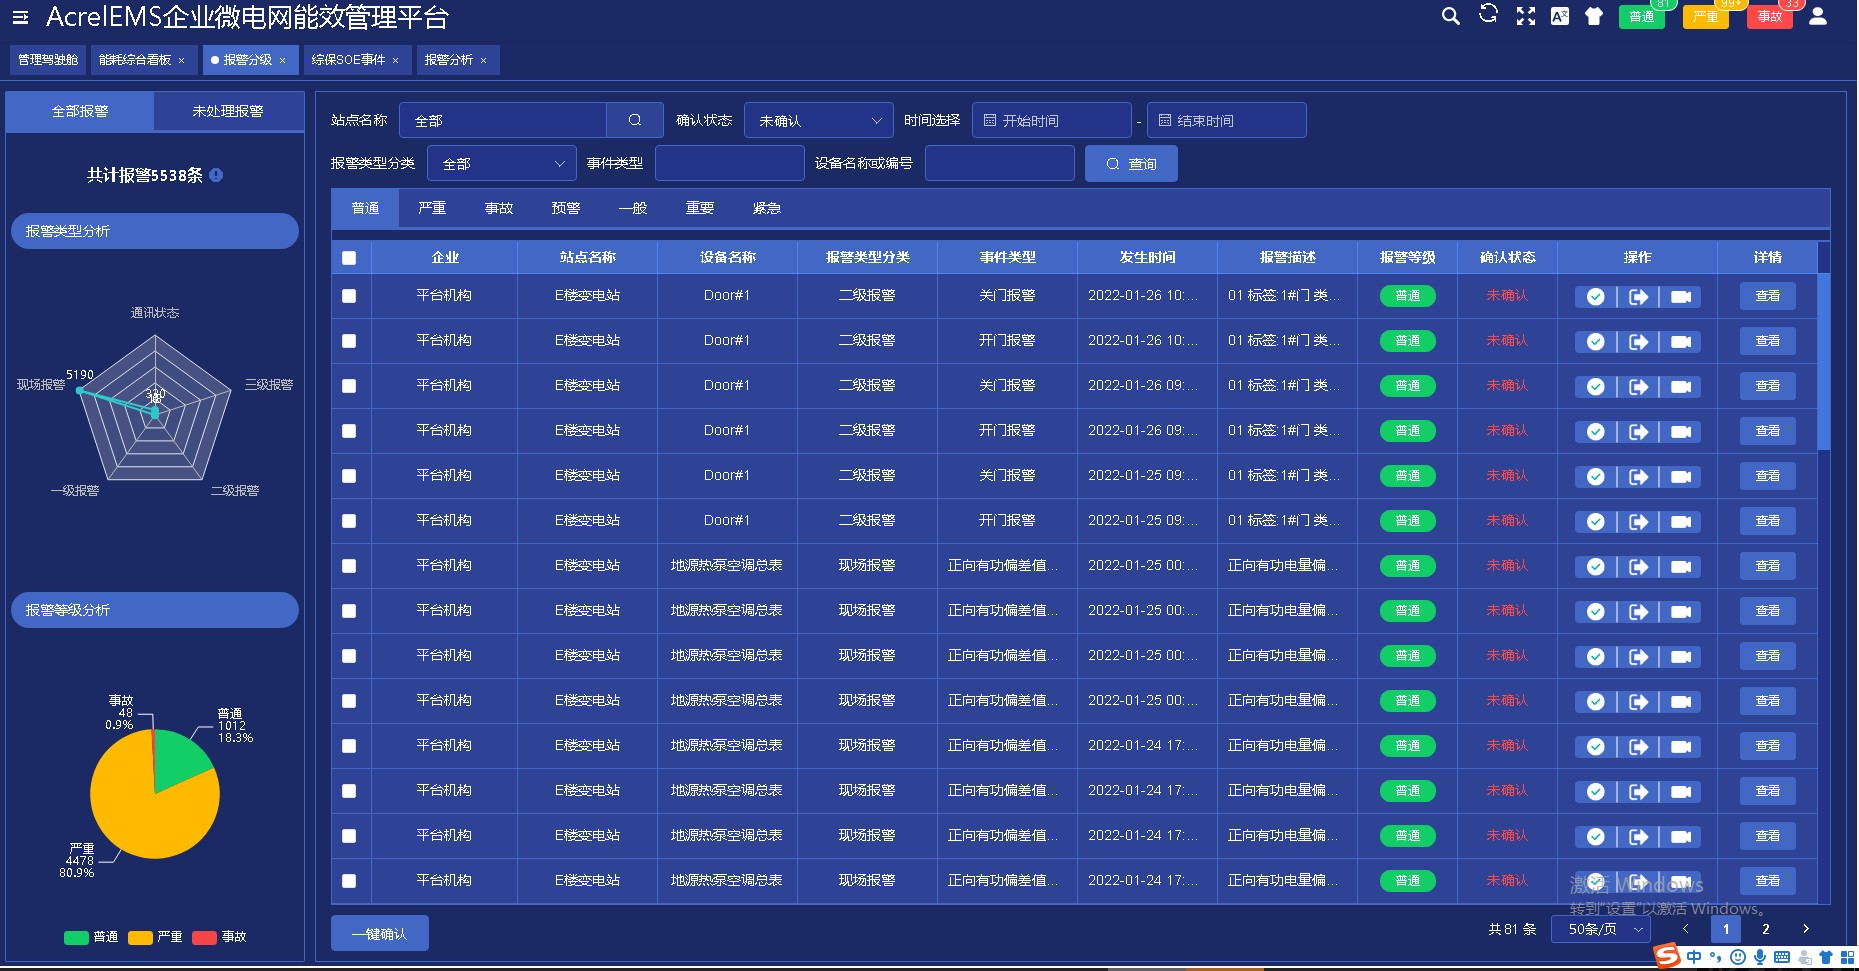Switch to the 未处理报警 tab

(228, 111)
